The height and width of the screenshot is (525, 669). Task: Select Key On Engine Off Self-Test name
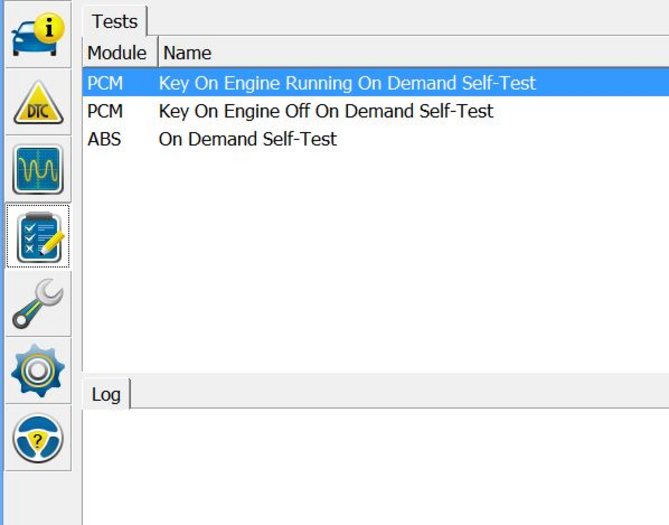tap(326, 111)
